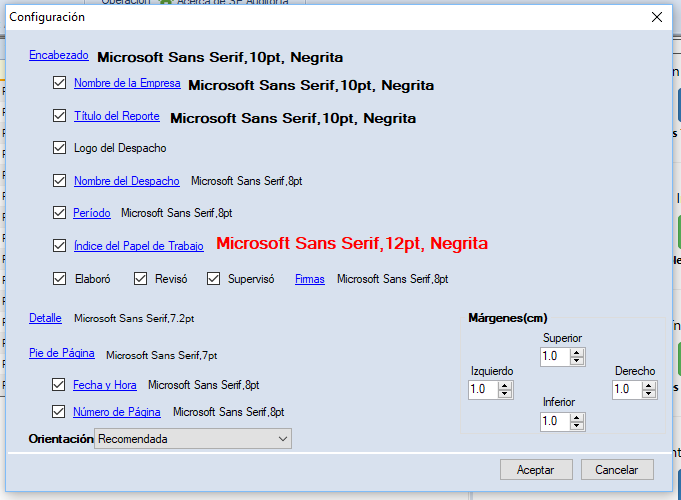Uncheck the Nombre de la Empresa checkbox
Image resolution: width=681 pixels, height=500 pixels.
click(x=60, y=84)
